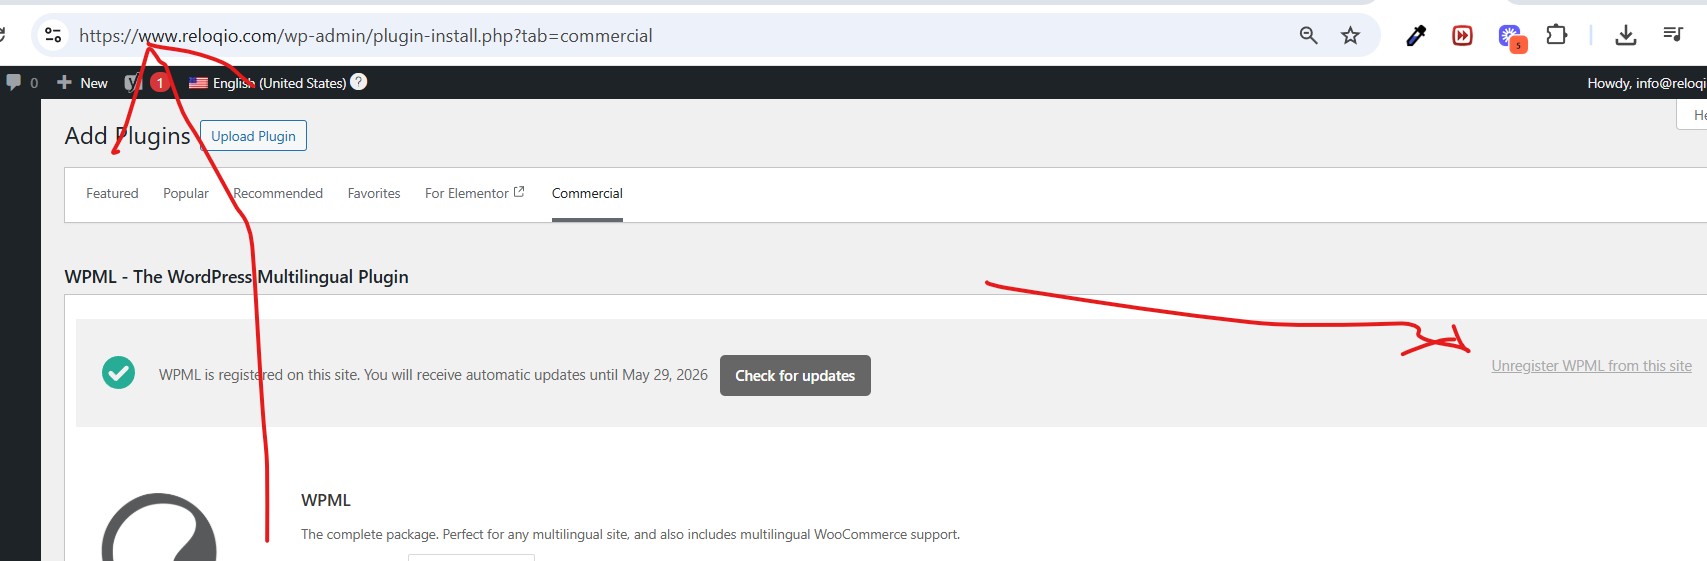This screenshot has height=561, width=1707.
Task: Switch to the Popular tab
Action: 186,193
